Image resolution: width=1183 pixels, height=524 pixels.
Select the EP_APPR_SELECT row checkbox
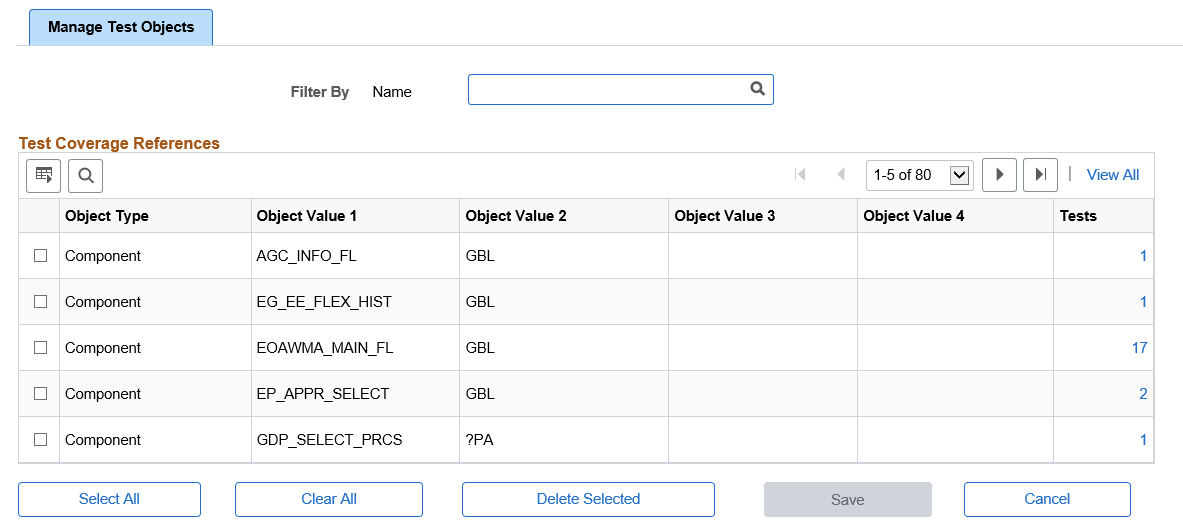click(41, 394)
